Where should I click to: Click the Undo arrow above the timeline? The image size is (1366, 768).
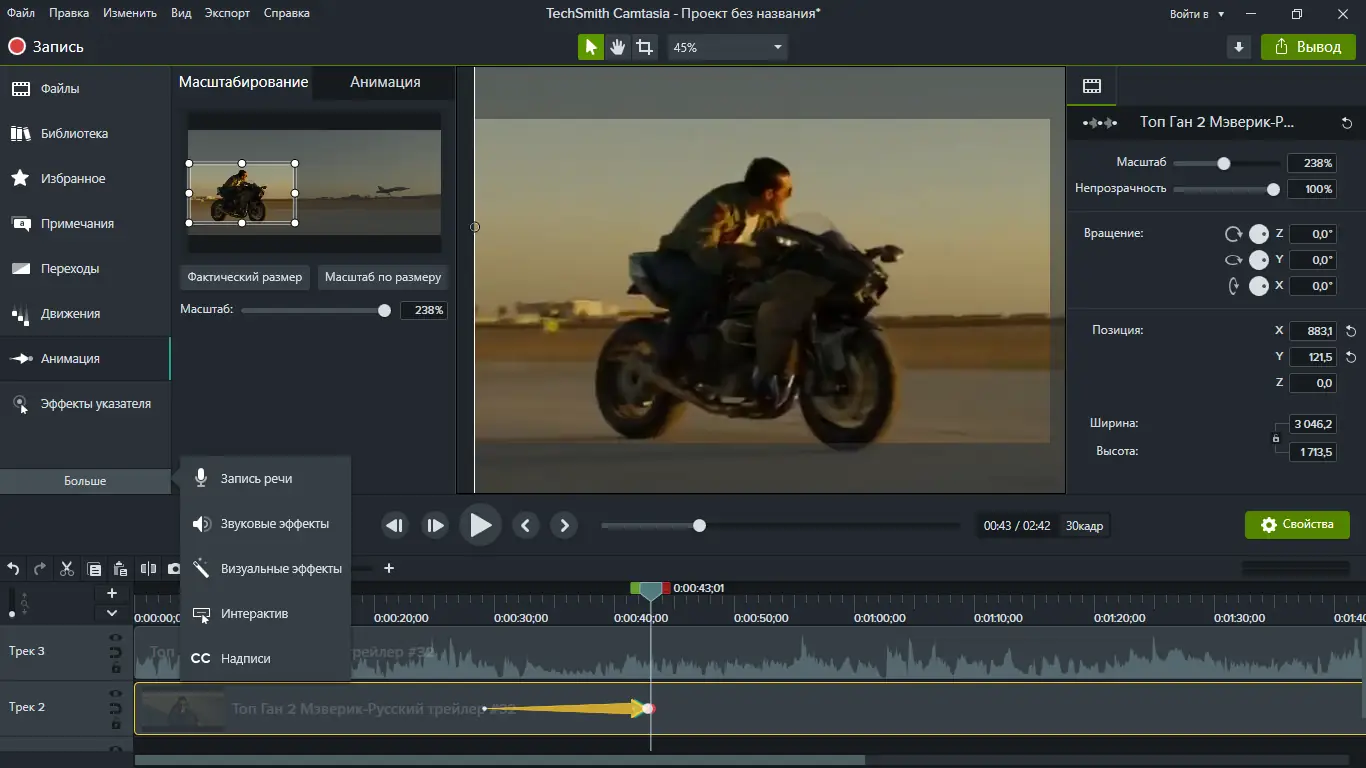[x=13, y=568]
